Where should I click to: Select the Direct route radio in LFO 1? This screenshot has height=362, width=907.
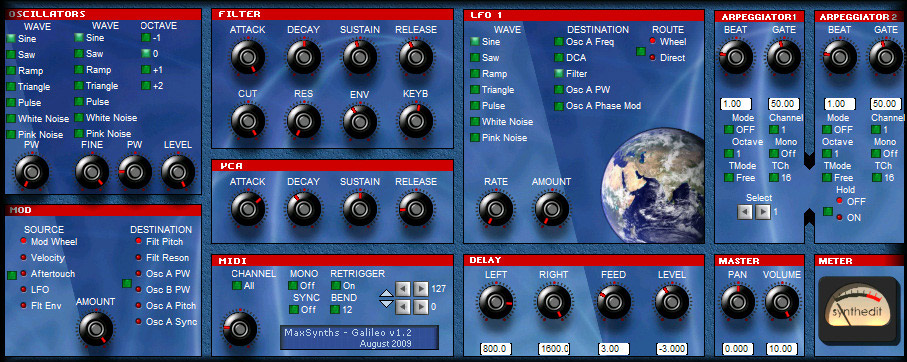point(652,58)
